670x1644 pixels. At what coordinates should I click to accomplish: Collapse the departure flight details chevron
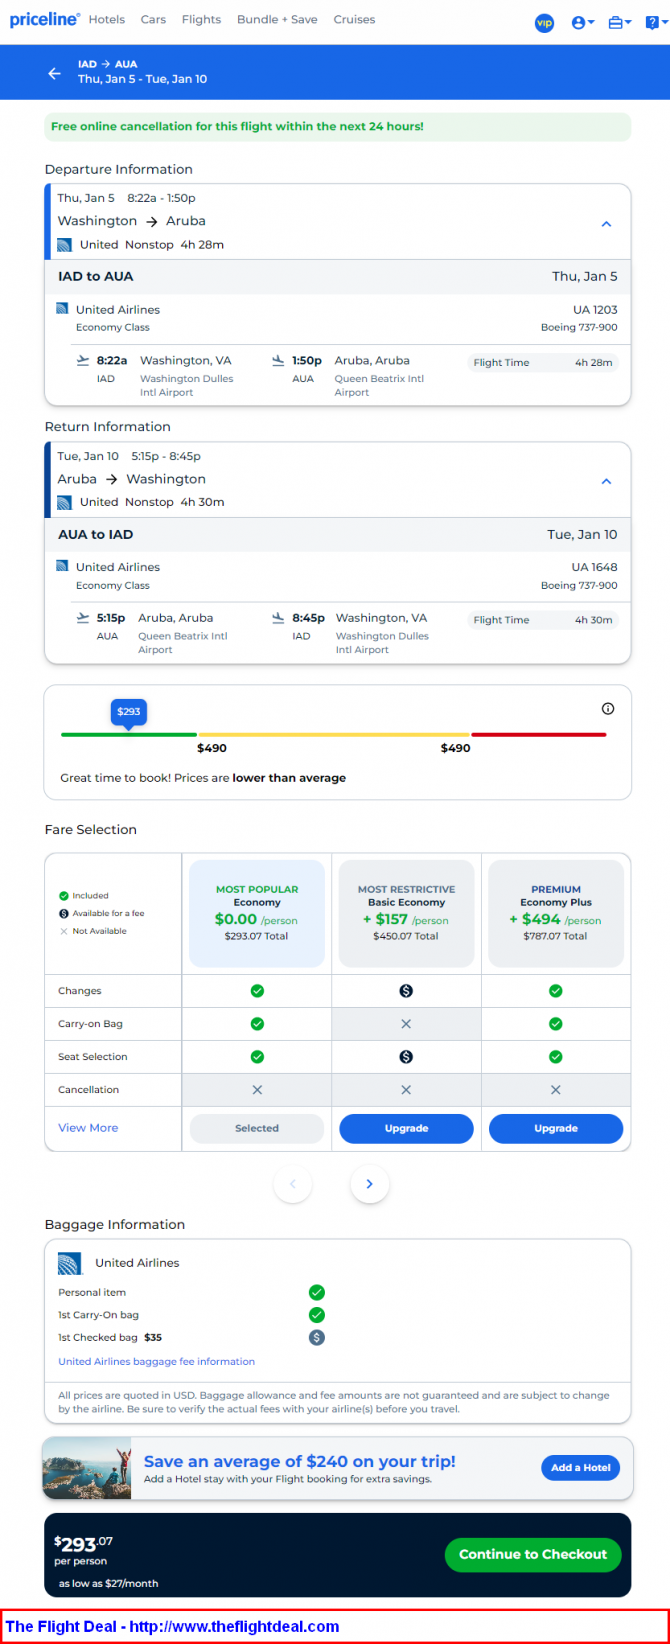606,224
